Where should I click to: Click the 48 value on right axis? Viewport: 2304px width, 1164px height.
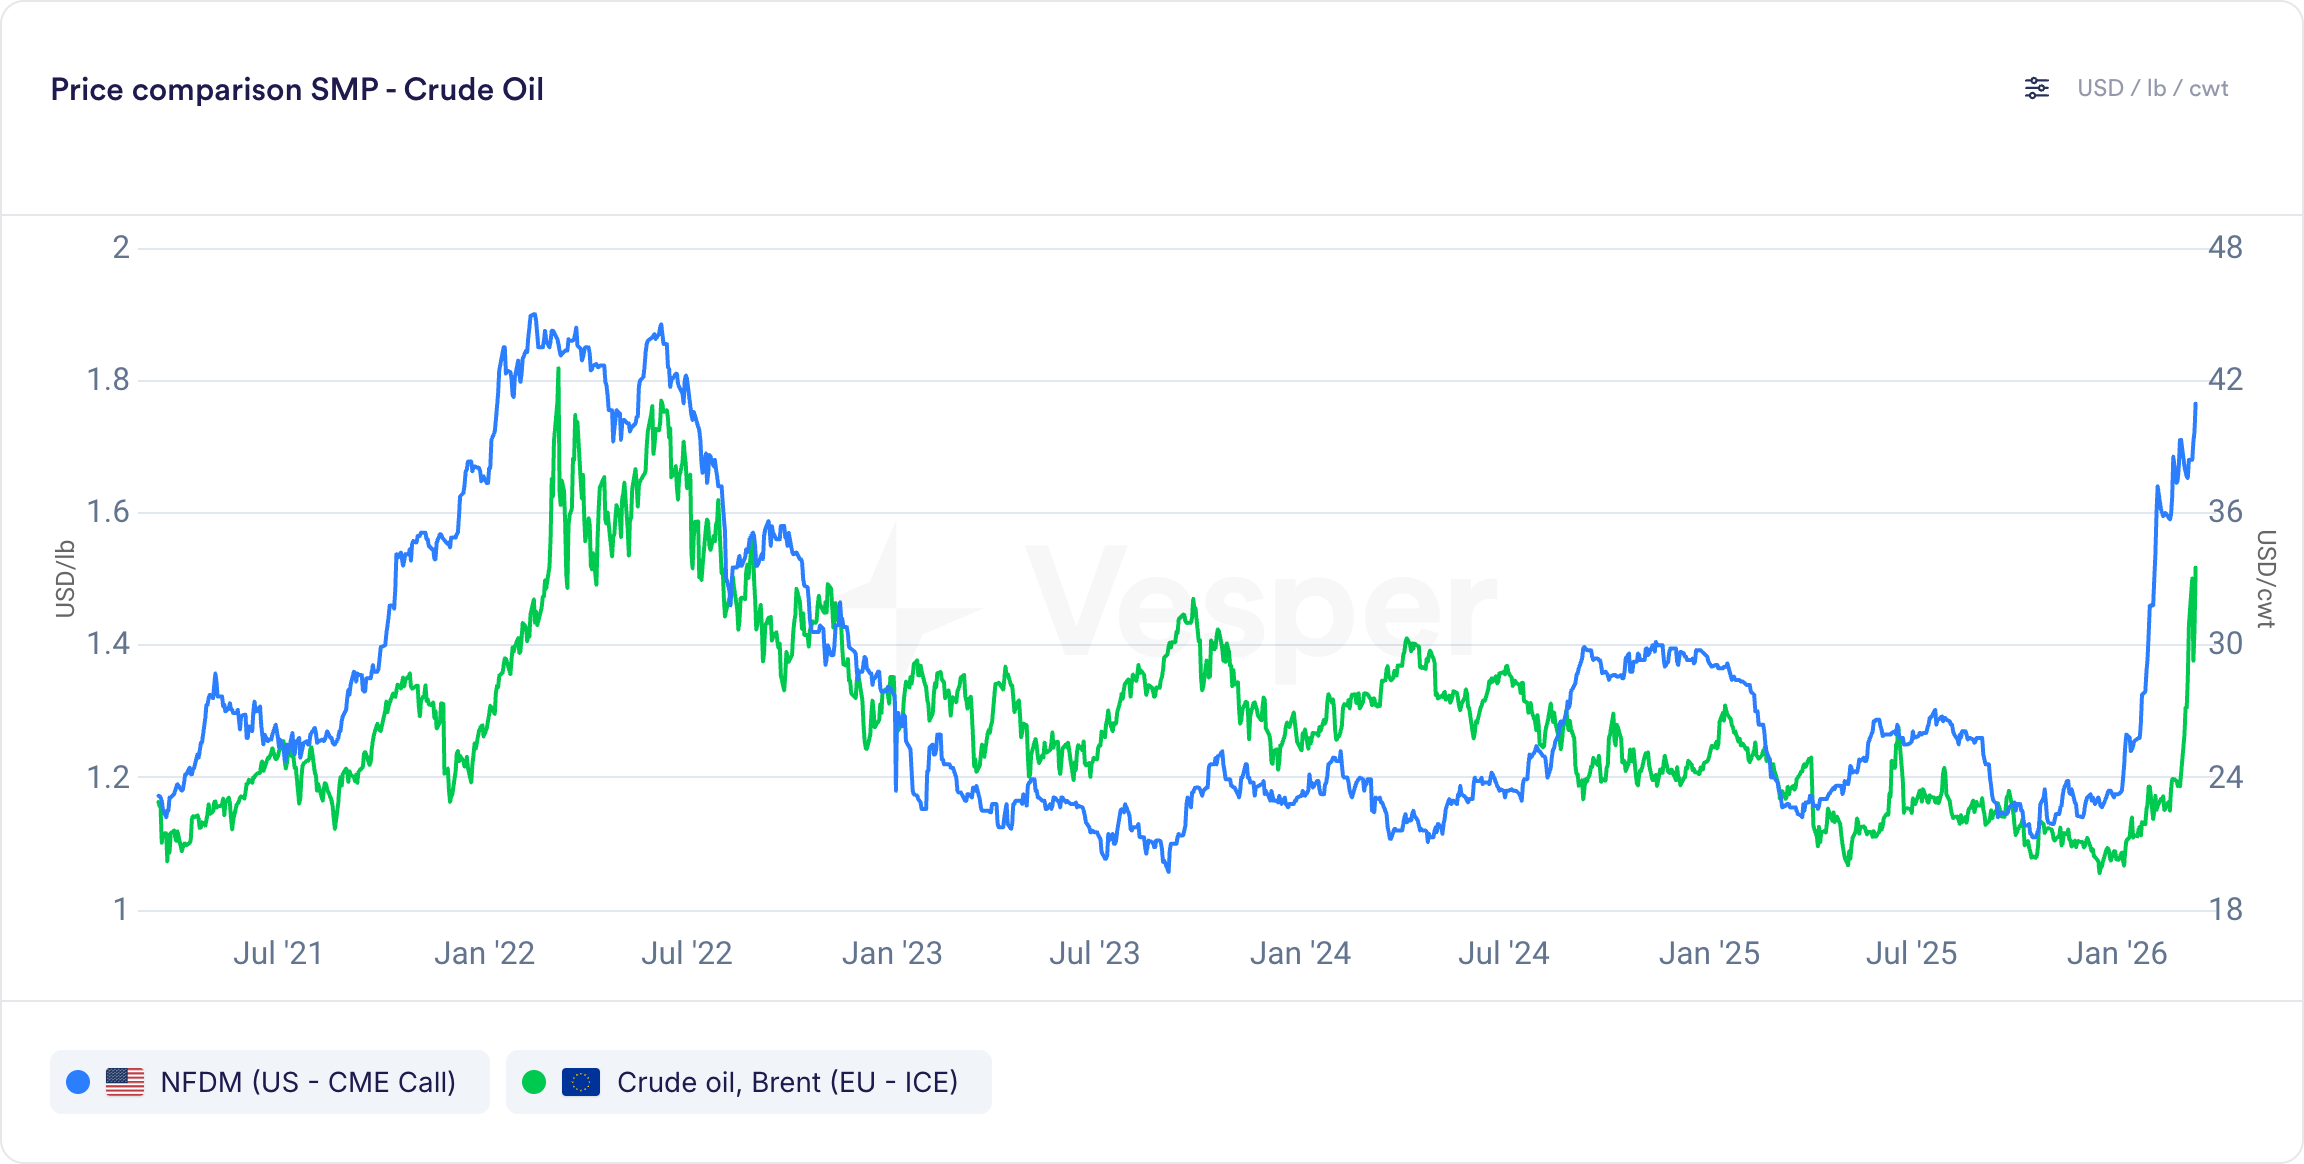pyautogui.click(x=2226, y=247)
